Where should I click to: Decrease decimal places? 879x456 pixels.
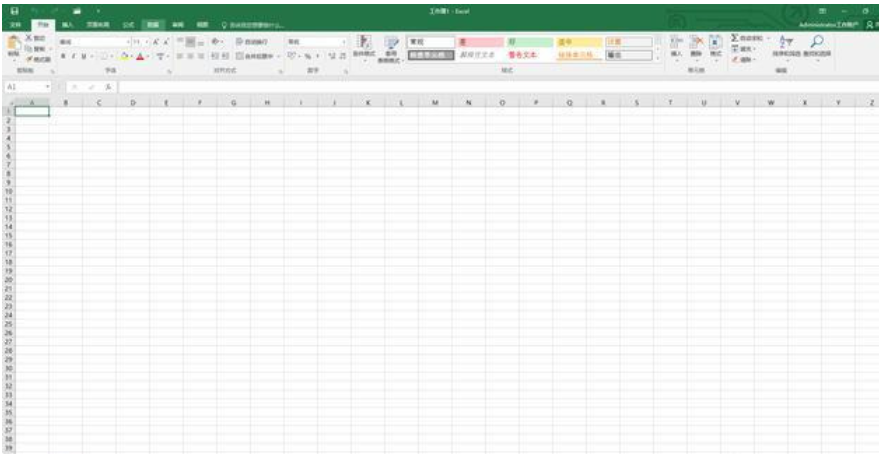(x=342, y=56)
